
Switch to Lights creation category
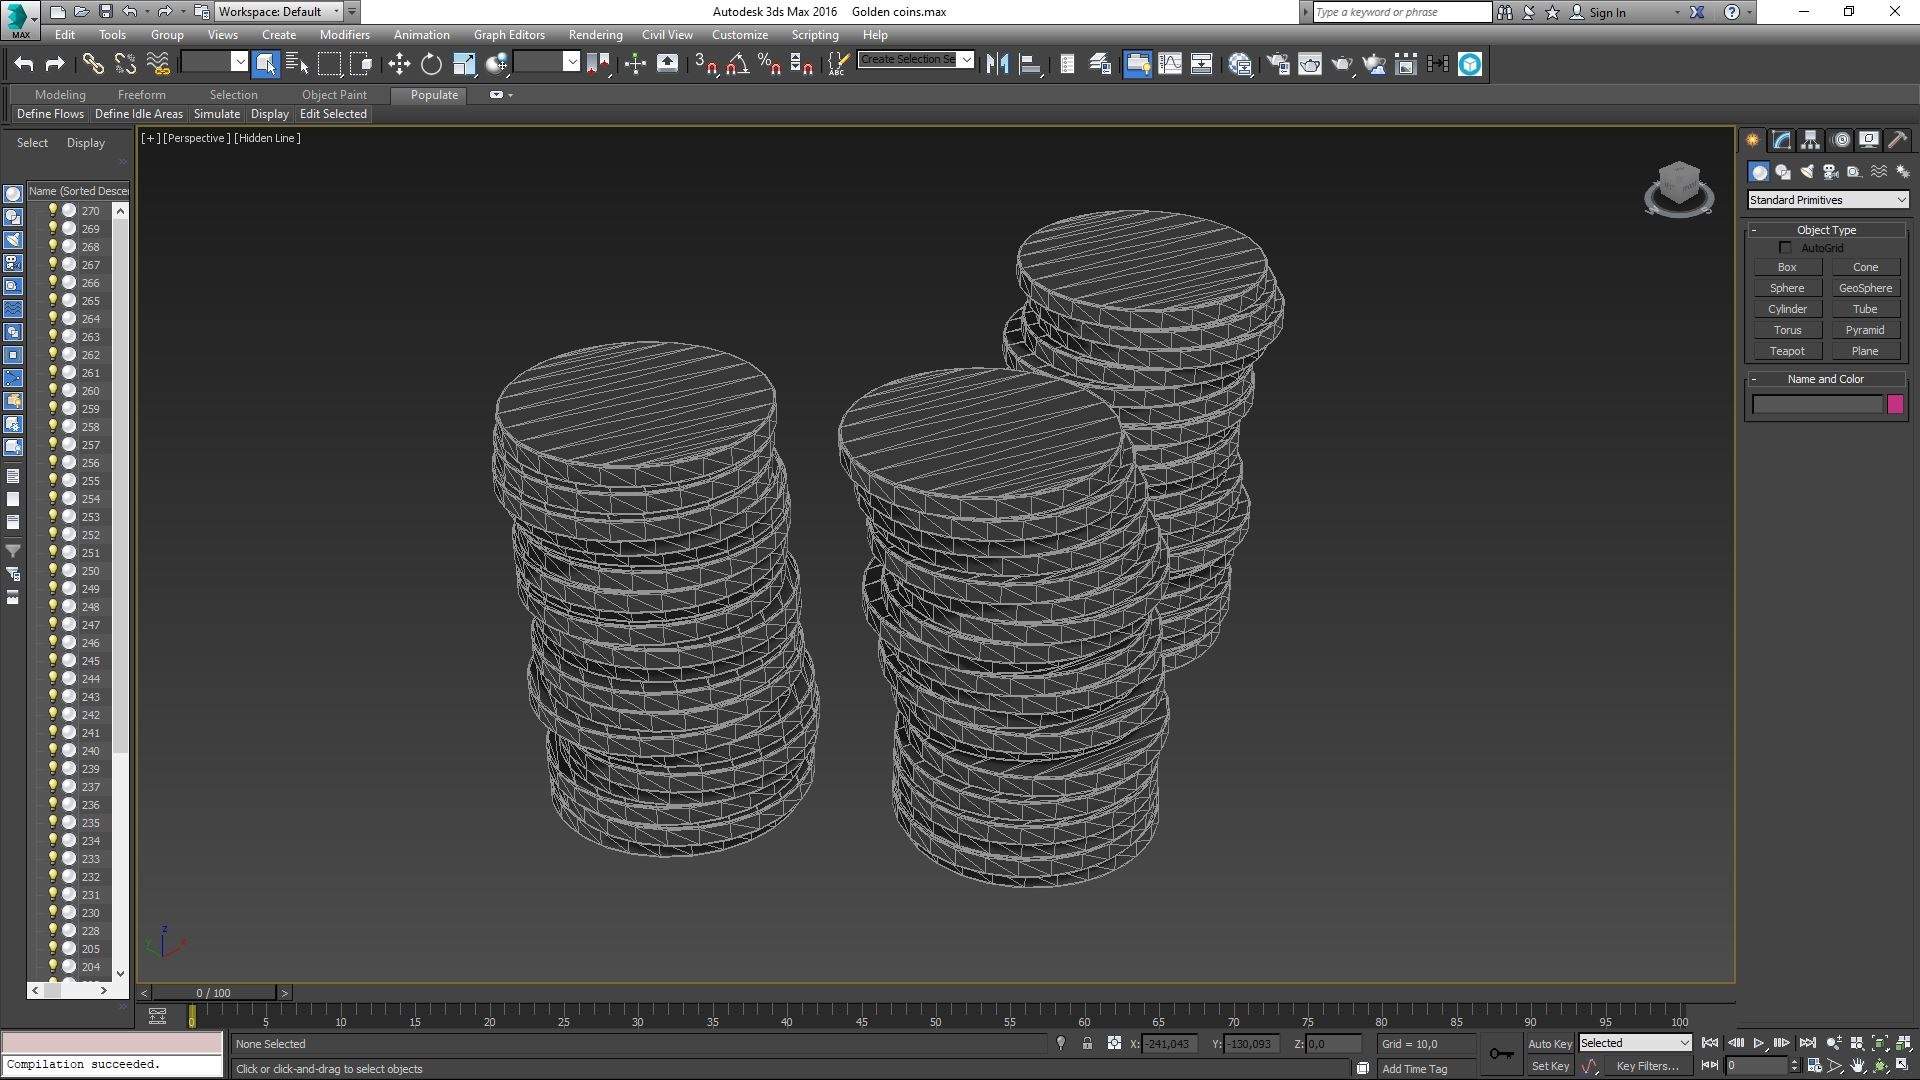(1807, 172)
